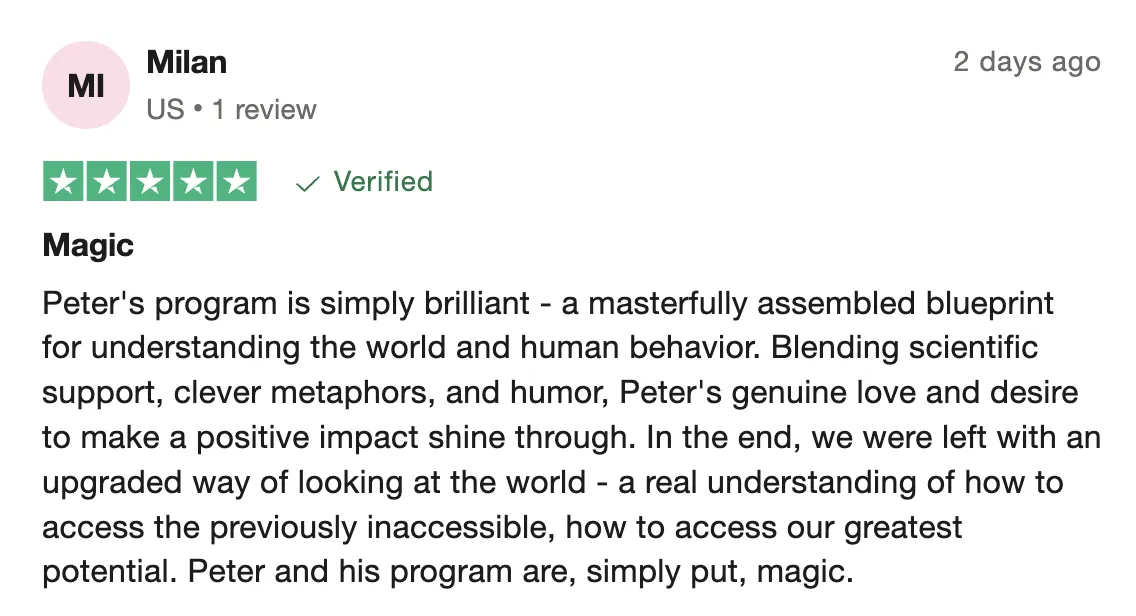
Task: Click the pink MI avatar circle
Action: [x=85, y=85]
